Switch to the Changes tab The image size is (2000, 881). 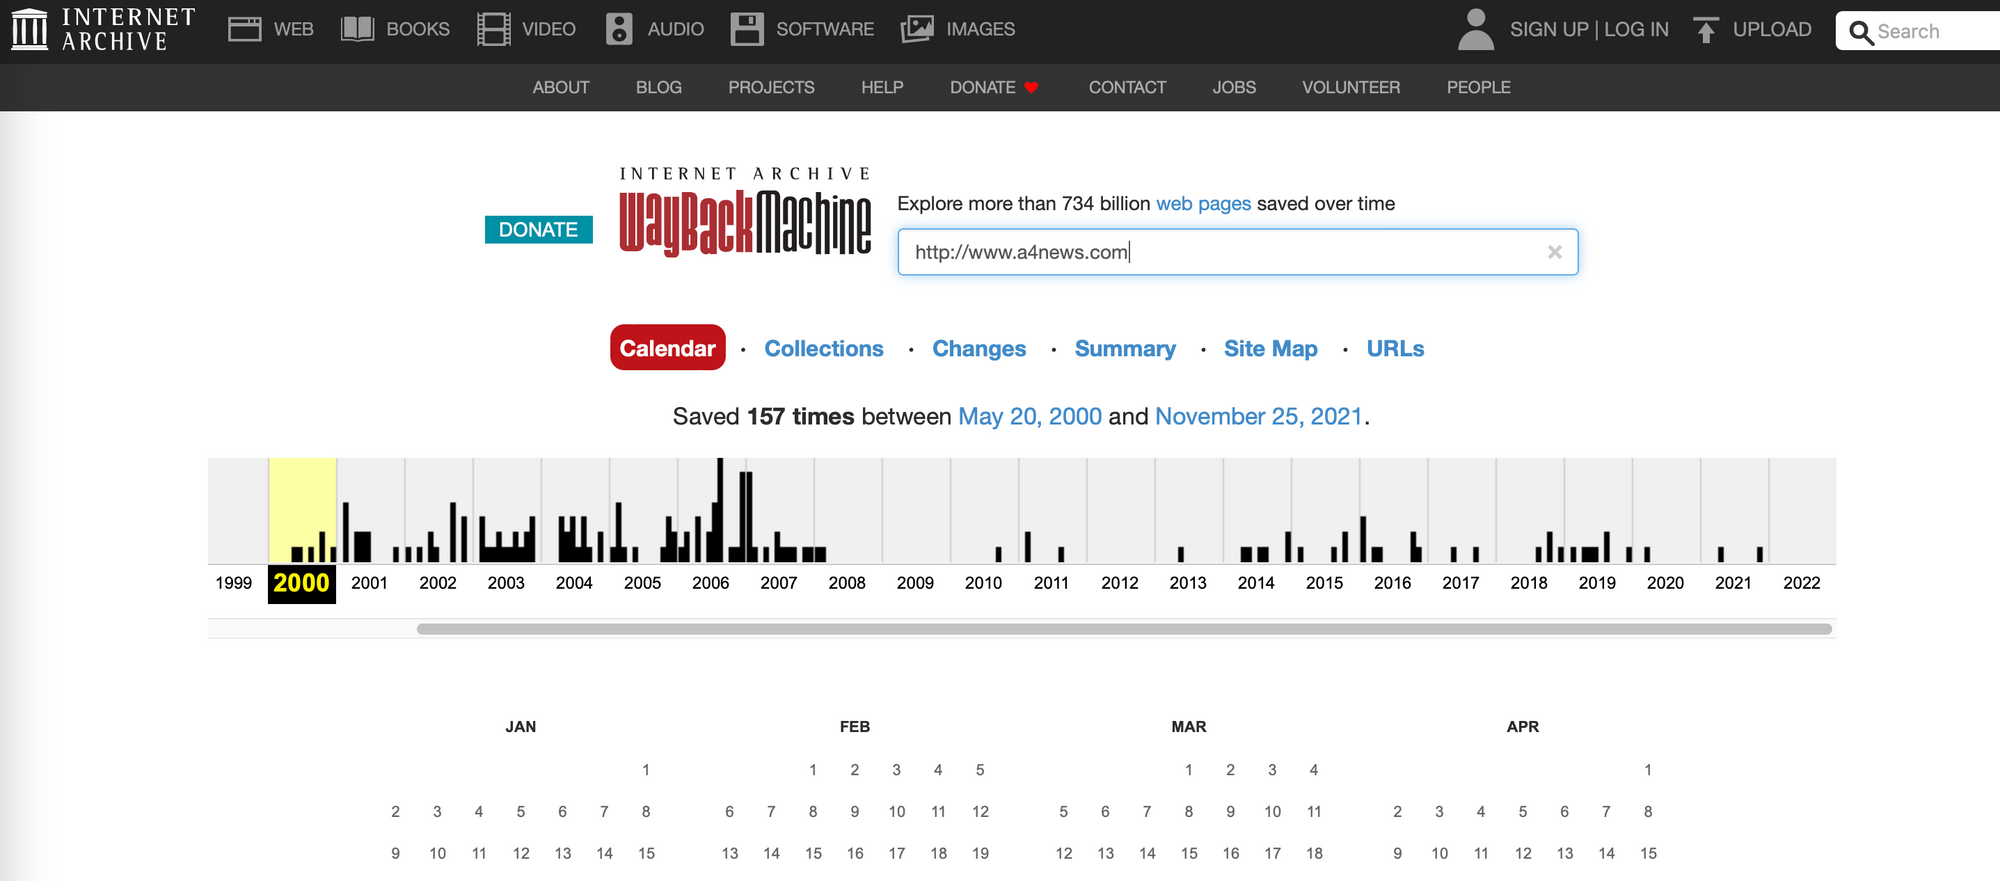(x=979, y=349)
